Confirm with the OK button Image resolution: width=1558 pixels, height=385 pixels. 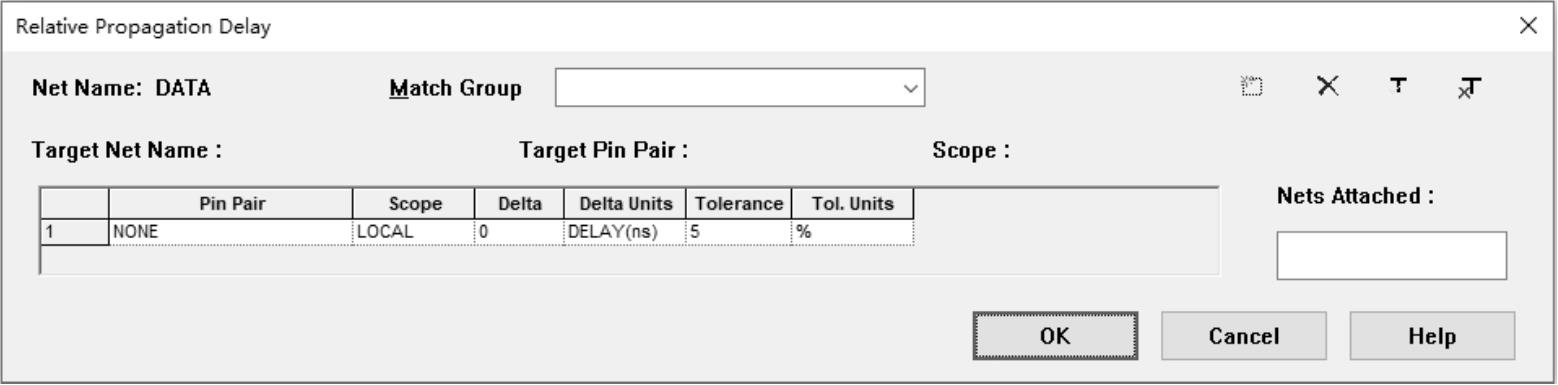click(1056, 336)
